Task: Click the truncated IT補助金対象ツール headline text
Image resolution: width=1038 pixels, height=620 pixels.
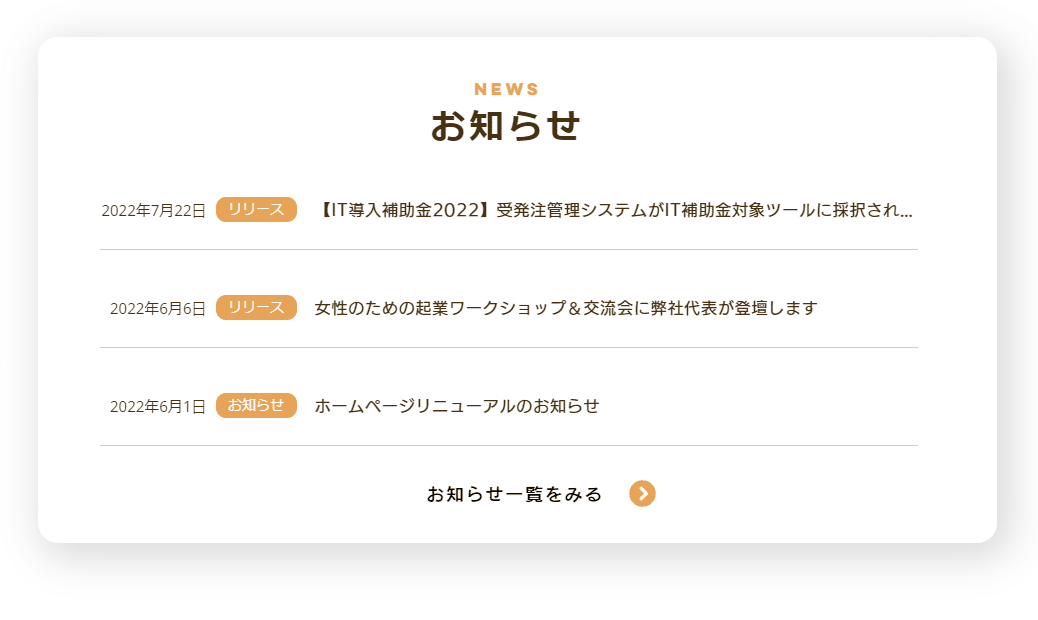Action: point(617,210)
